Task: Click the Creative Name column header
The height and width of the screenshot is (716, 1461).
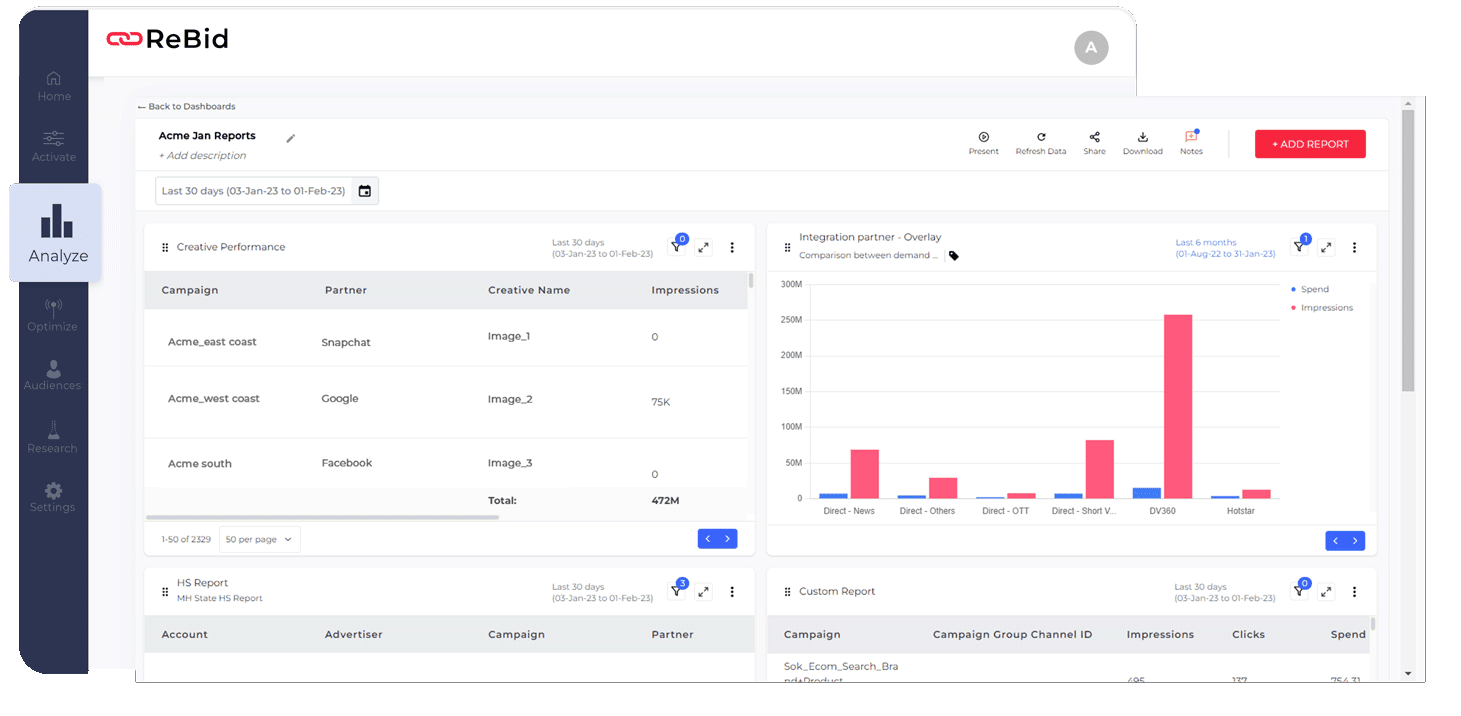Action: (529, 290)
